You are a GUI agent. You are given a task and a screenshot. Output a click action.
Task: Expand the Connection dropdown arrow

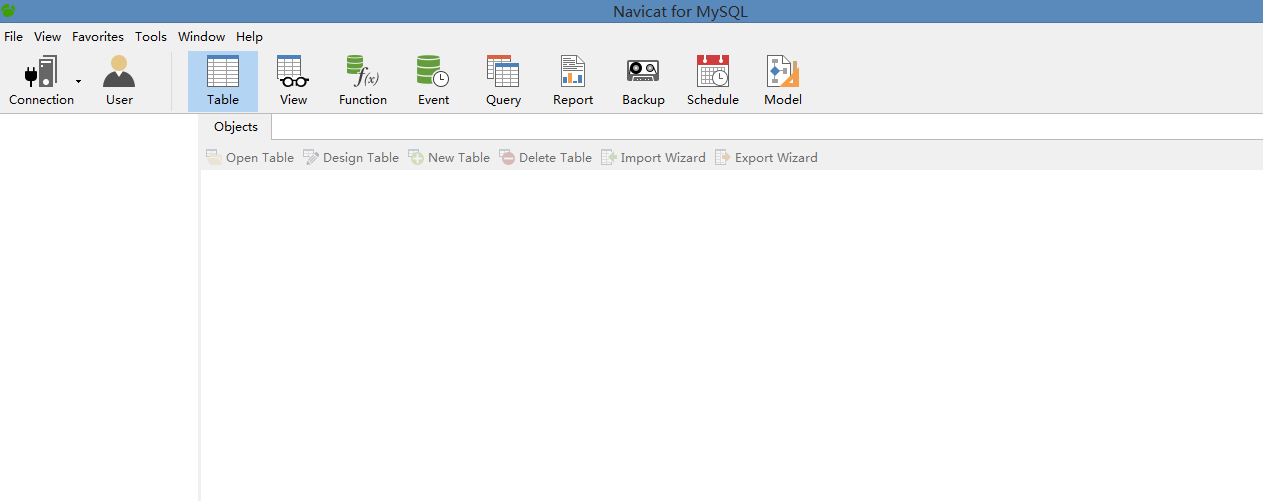pyautogui.click(x=78, y=81)
